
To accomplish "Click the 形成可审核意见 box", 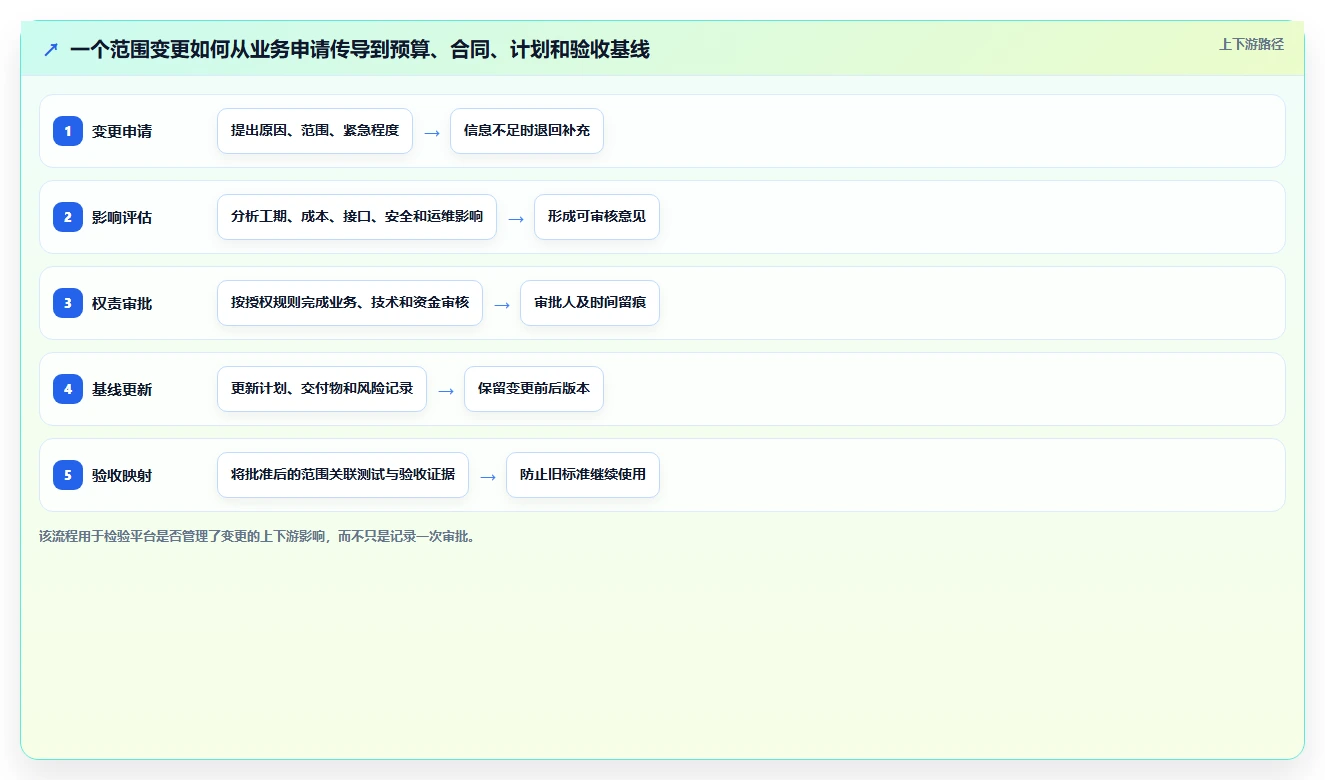I will [597, 217].
